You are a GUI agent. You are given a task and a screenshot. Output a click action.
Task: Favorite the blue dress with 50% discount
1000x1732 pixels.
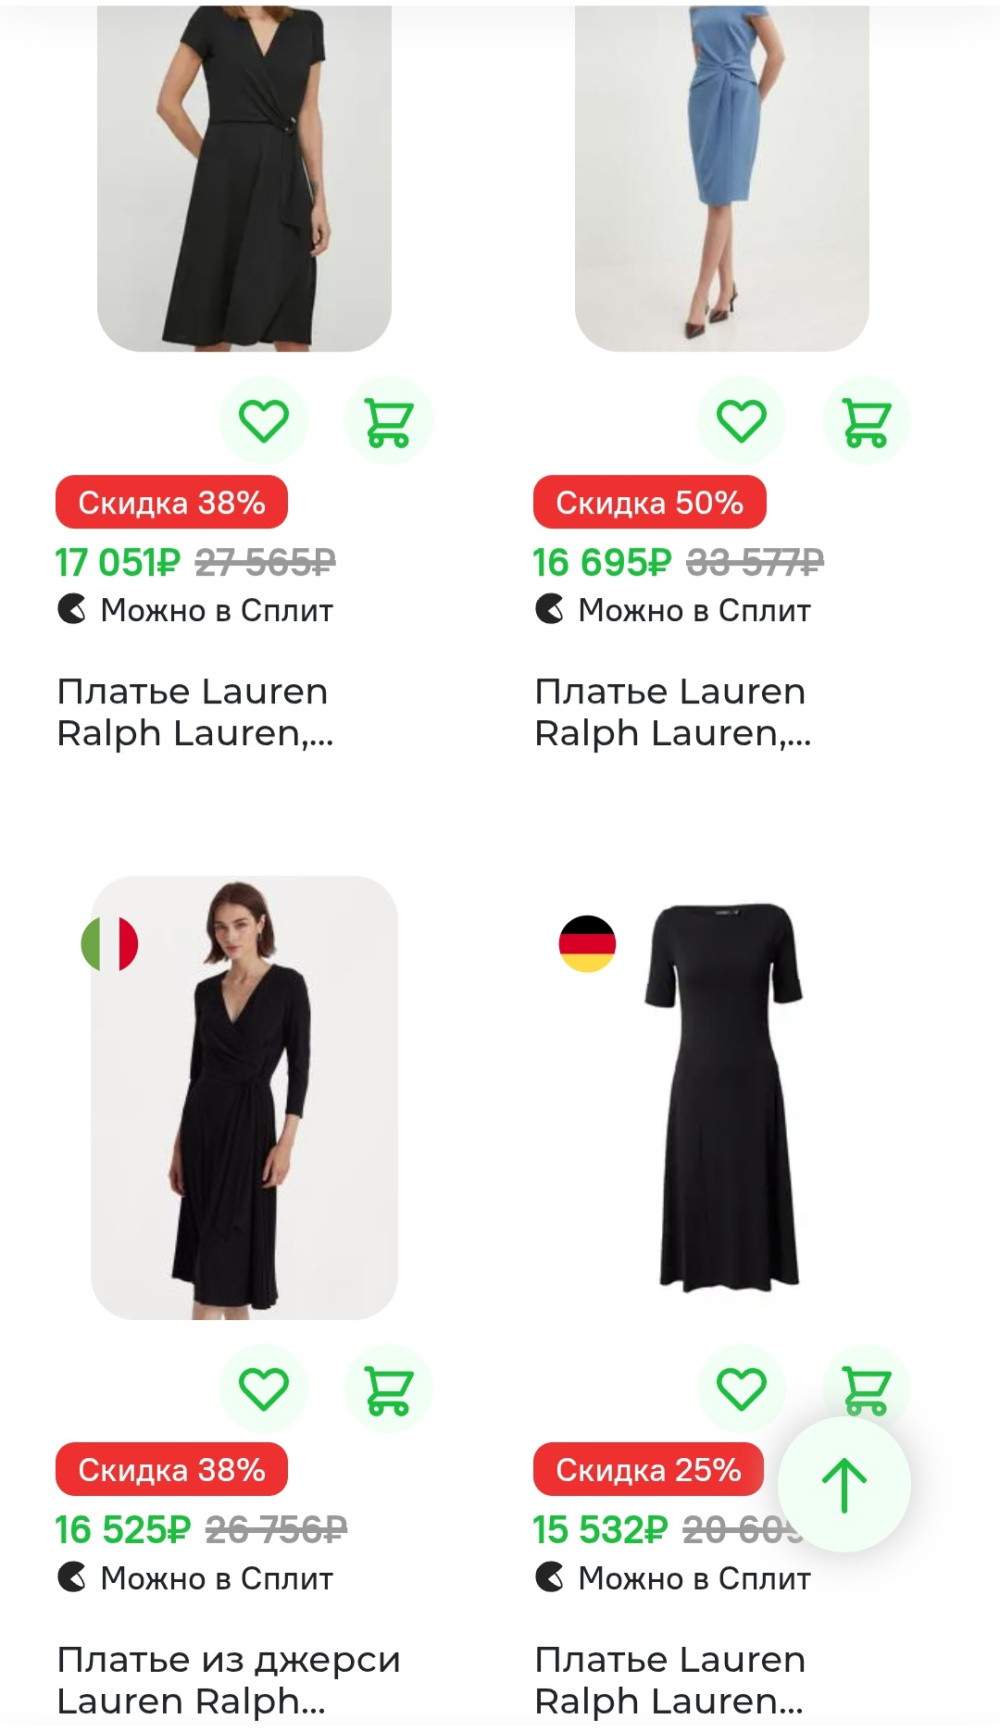click(x=741, y=421)
